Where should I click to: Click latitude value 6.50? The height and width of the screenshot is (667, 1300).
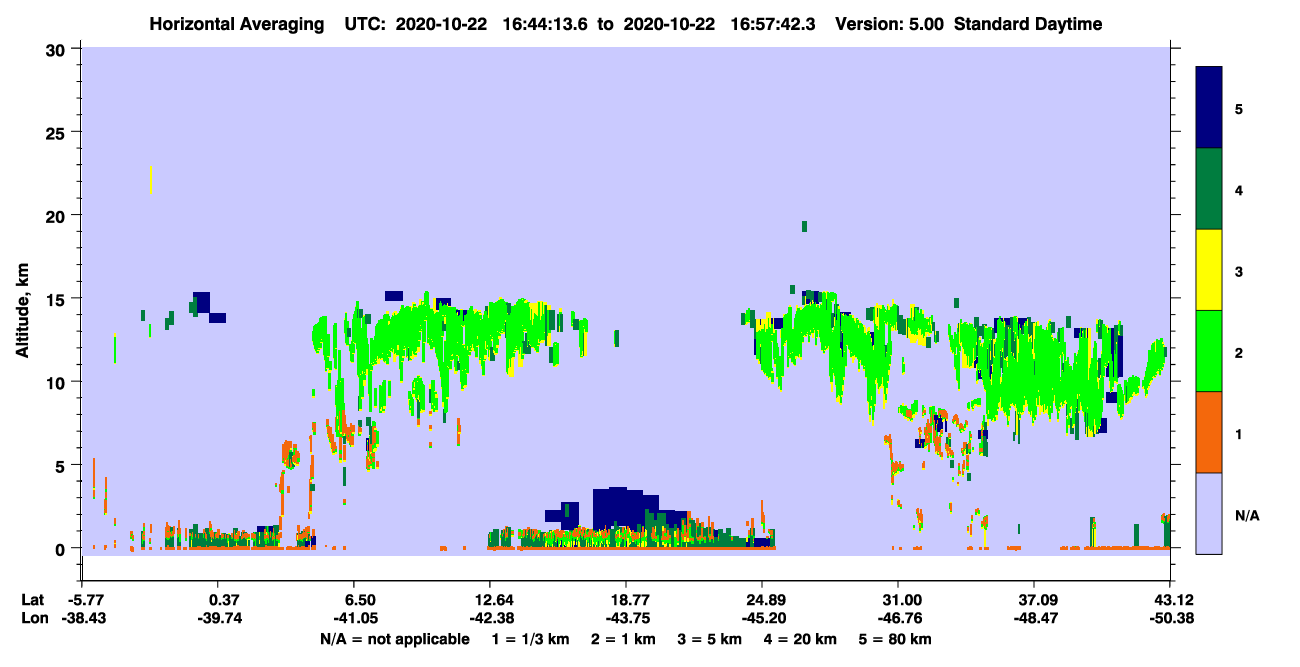click(360, 599)
